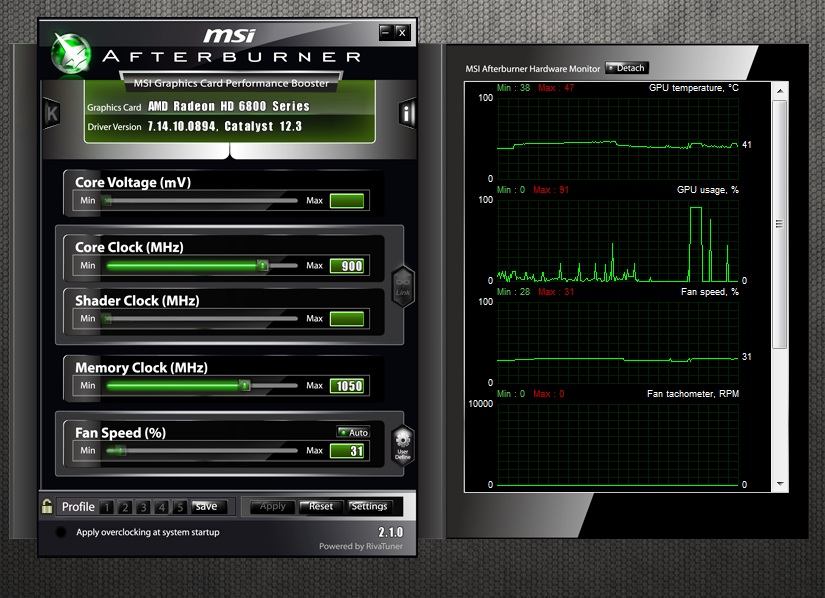Close the Afterburner window

[402, 33]
